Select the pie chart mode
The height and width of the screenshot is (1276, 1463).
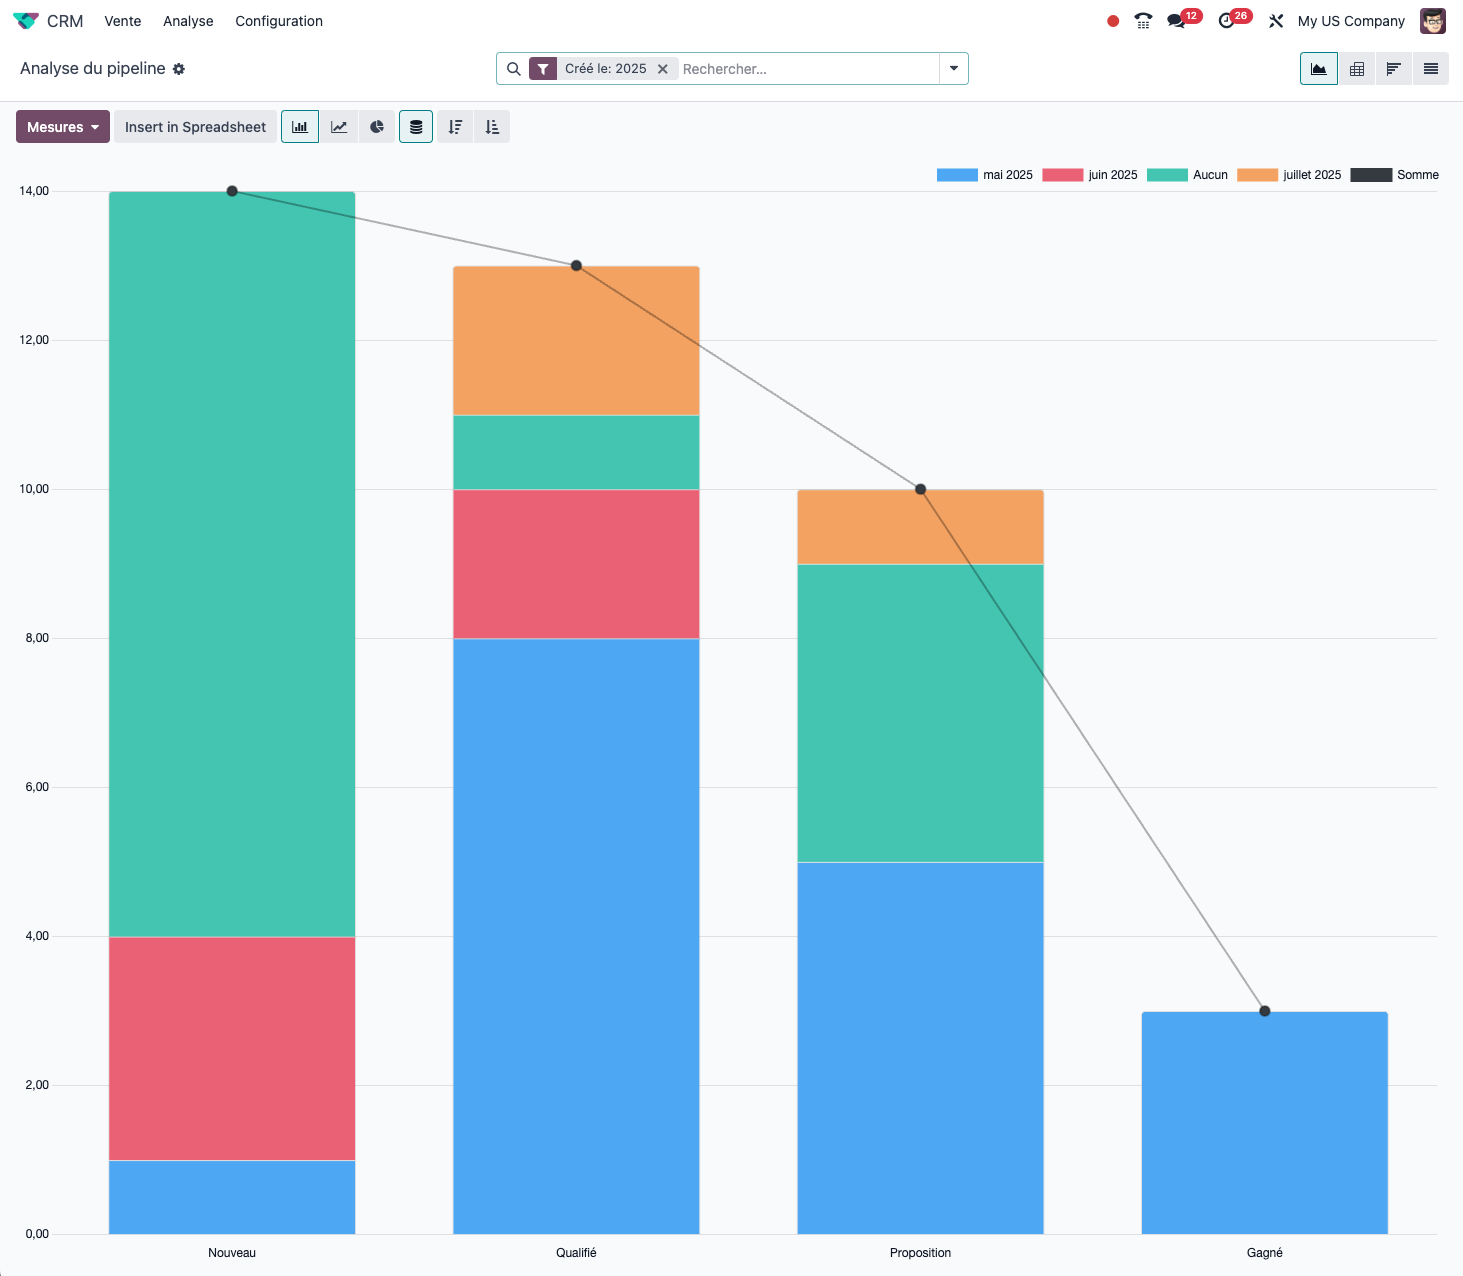coord(377,127)
